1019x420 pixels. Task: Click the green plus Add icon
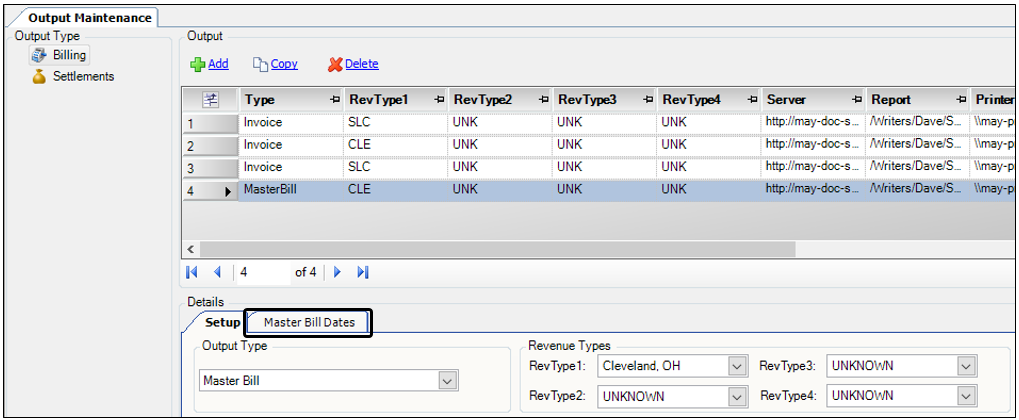(198, 64)
